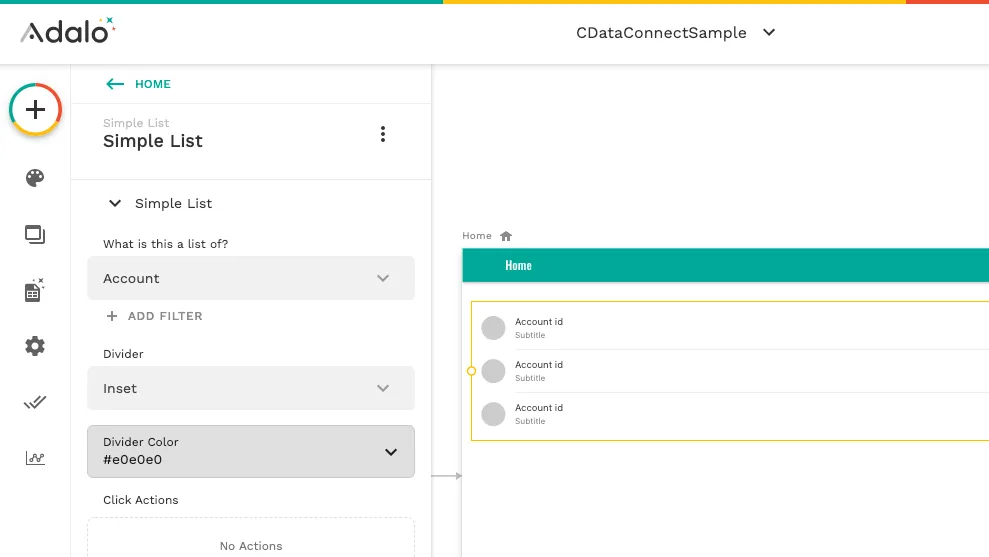This screenshot has width=989, height=557.
Task: Open the Publish double-checkmark icon
Action: (x=35, y=402)
